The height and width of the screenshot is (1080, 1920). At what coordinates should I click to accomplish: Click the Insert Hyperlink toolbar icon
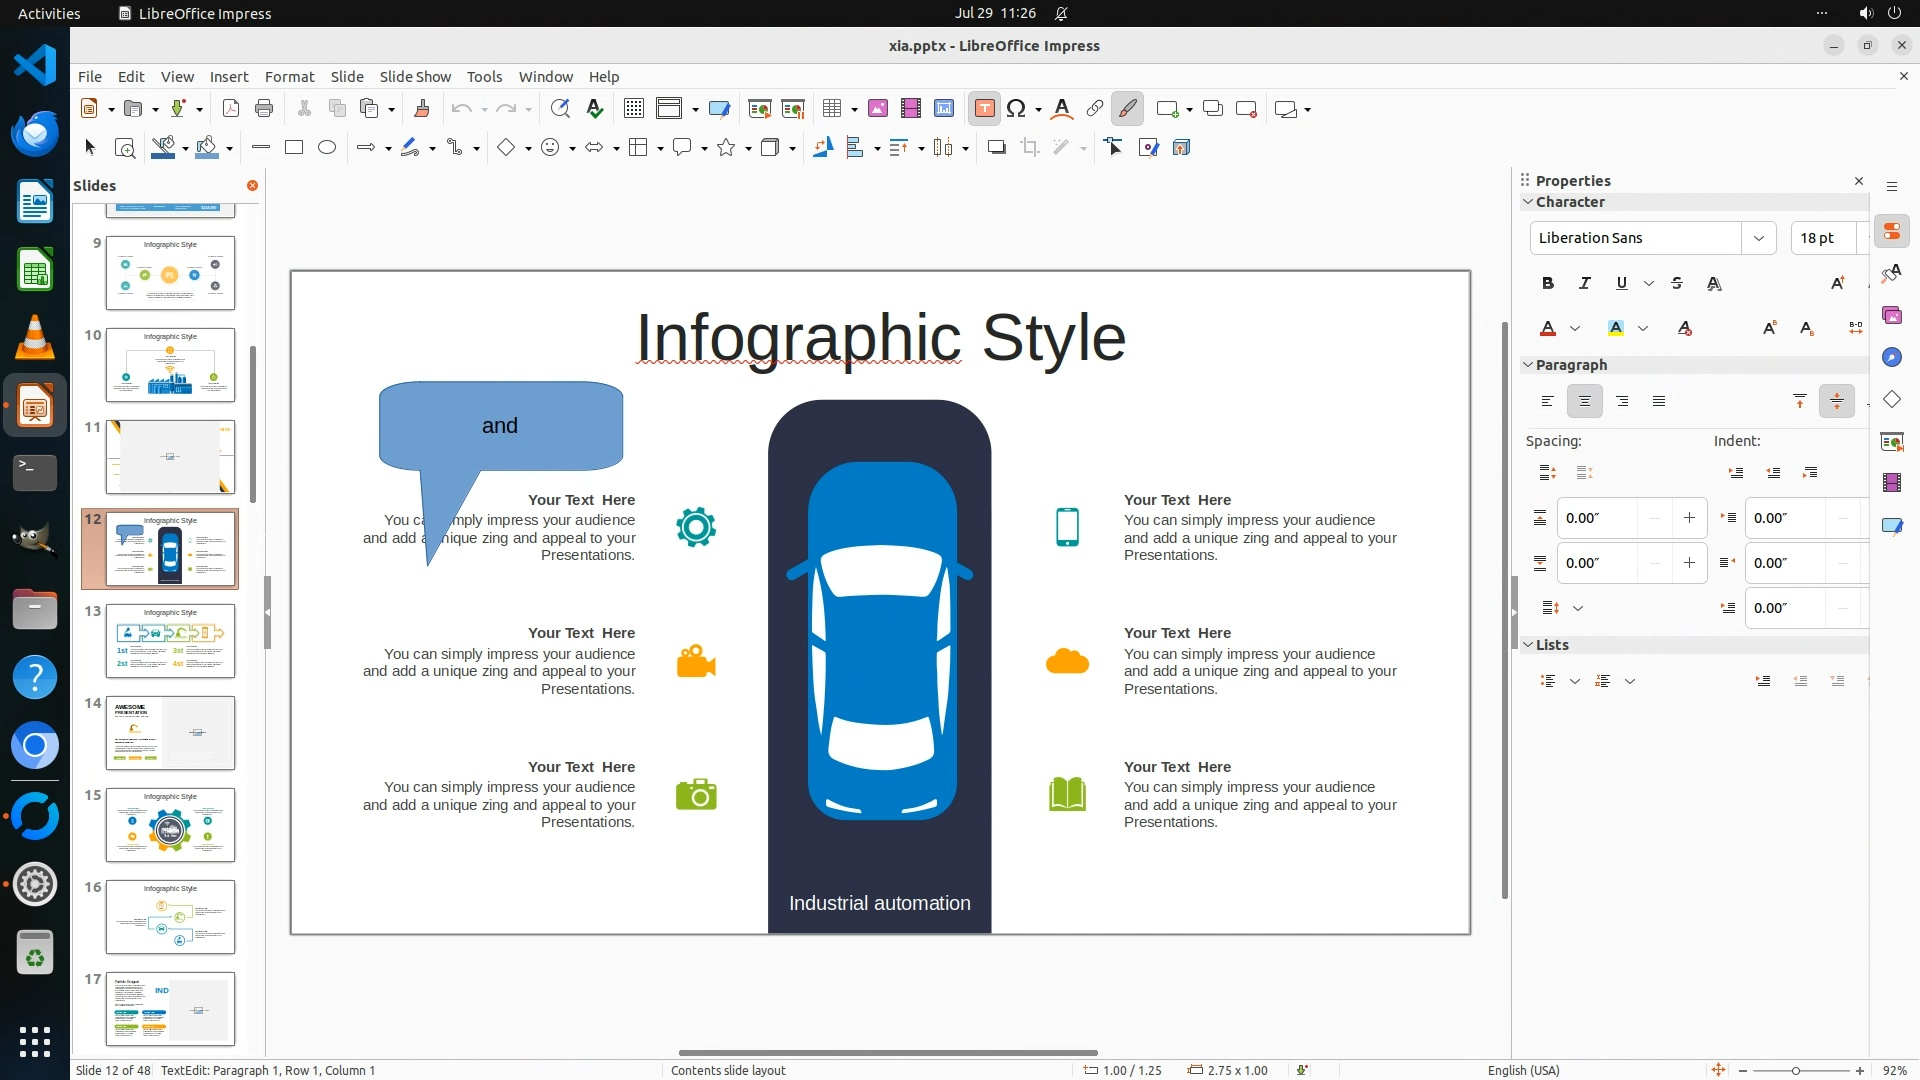pos(1095,109)
